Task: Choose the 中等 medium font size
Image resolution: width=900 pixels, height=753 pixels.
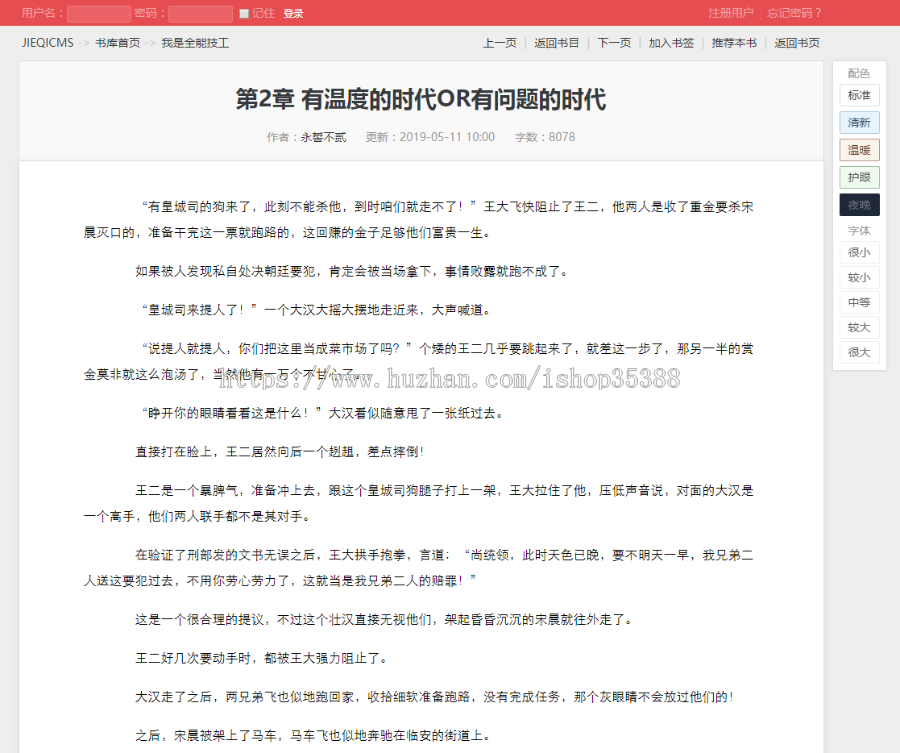Action: click(x=858, y=302)
